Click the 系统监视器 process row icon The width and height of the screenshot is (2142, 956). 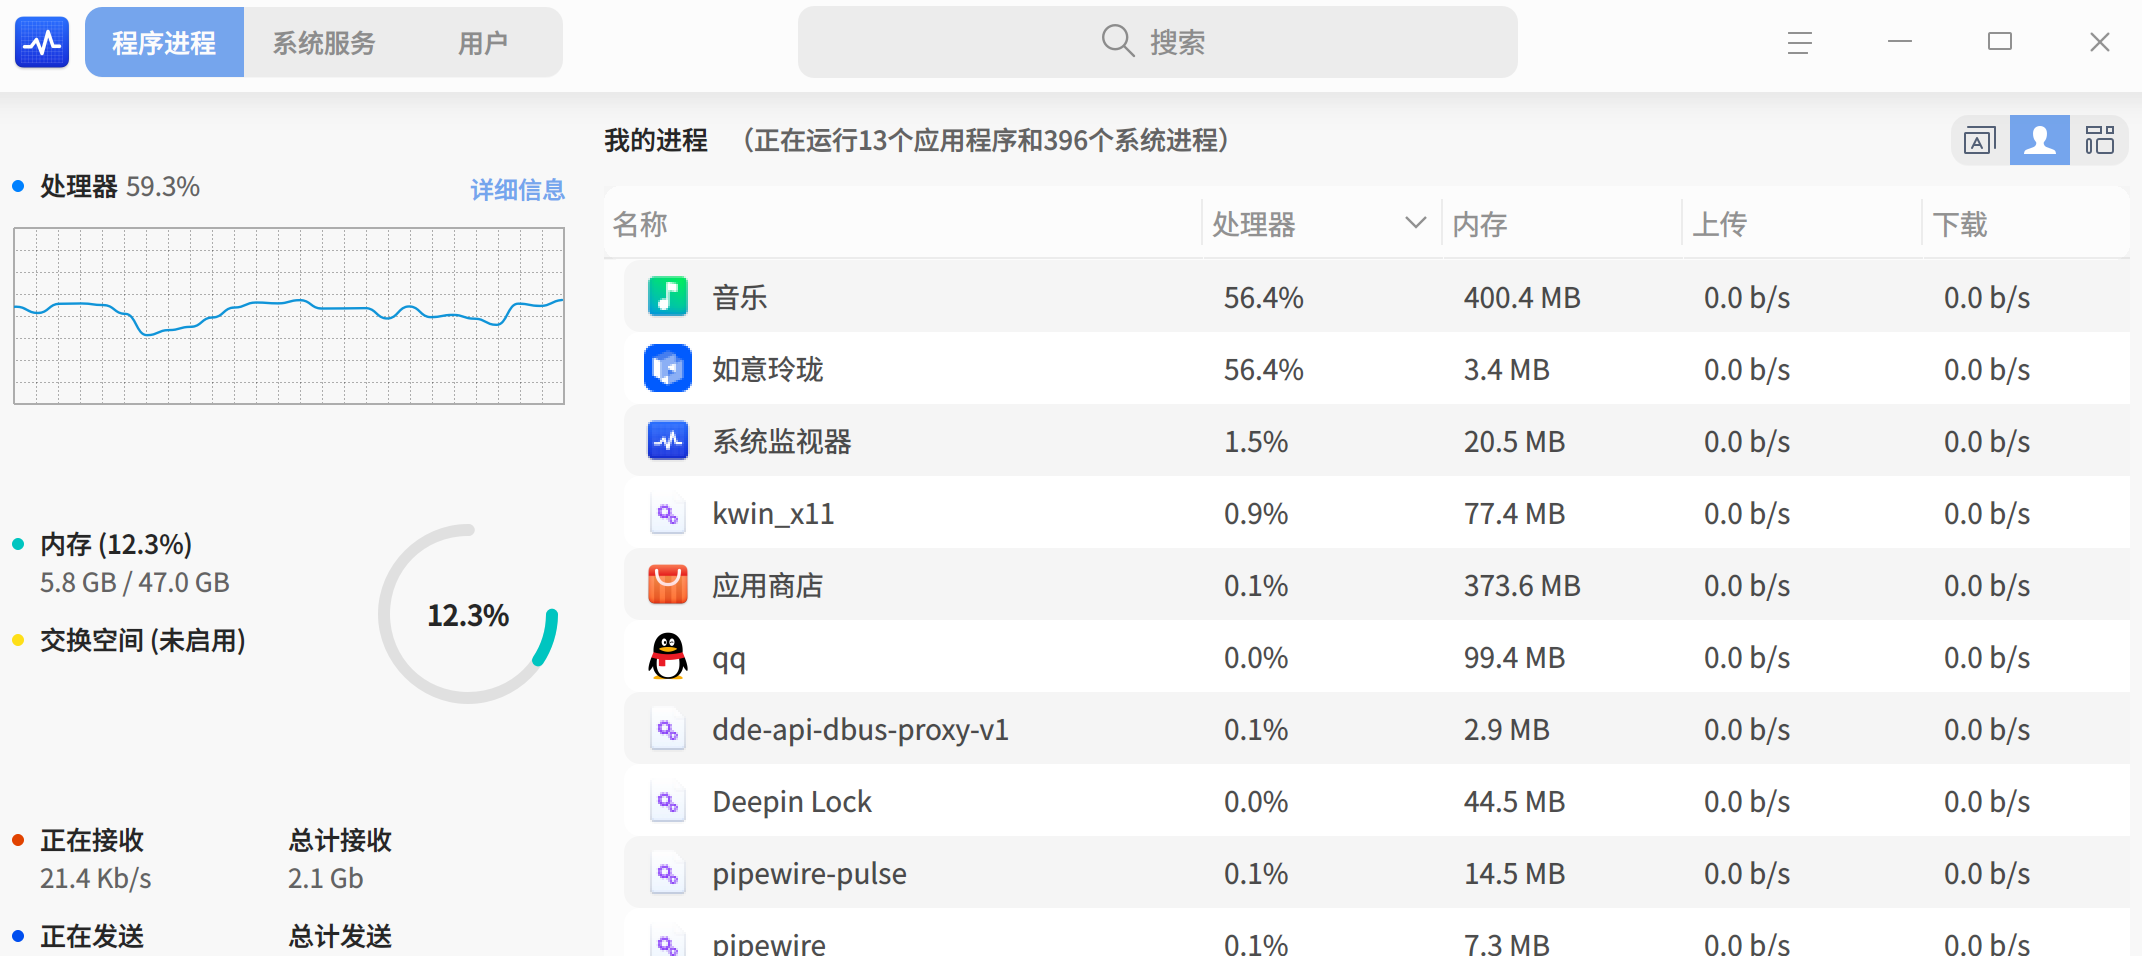(x=668, y=441)
